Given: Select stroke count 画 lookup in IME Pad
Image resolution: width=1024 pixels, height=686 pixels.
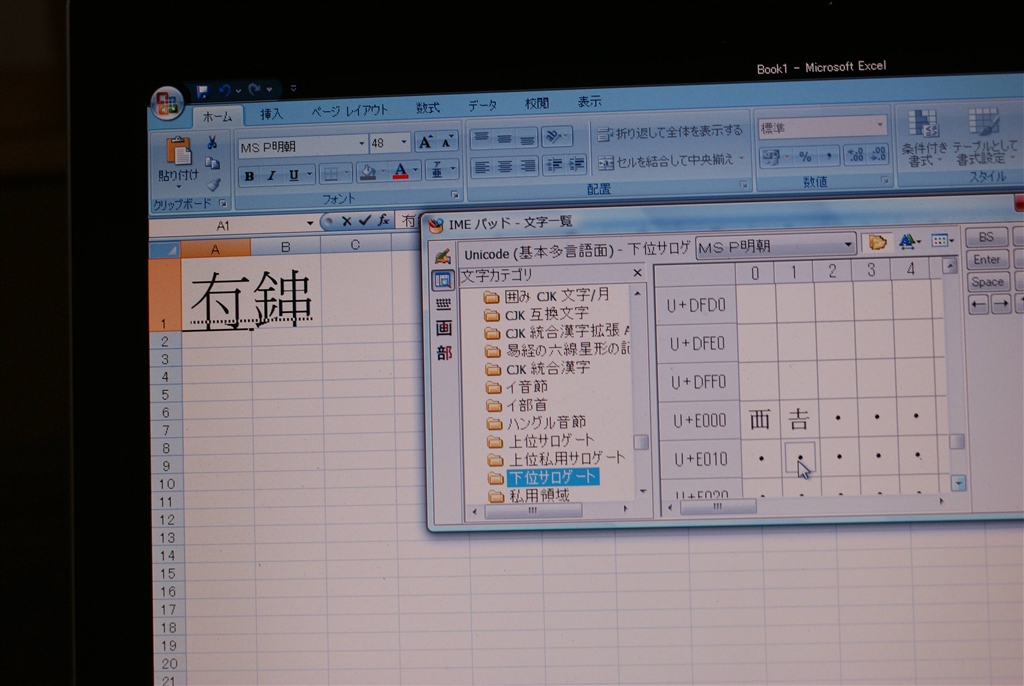Looking at the screenshot, I should tap(443, 328).
